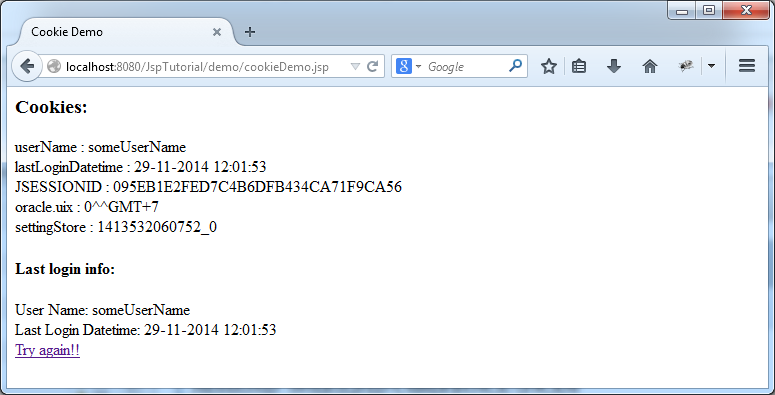Click the Firebug bug icon
Image resolution: width=775 pixels, height=395 pixels.
pos(686,66)
